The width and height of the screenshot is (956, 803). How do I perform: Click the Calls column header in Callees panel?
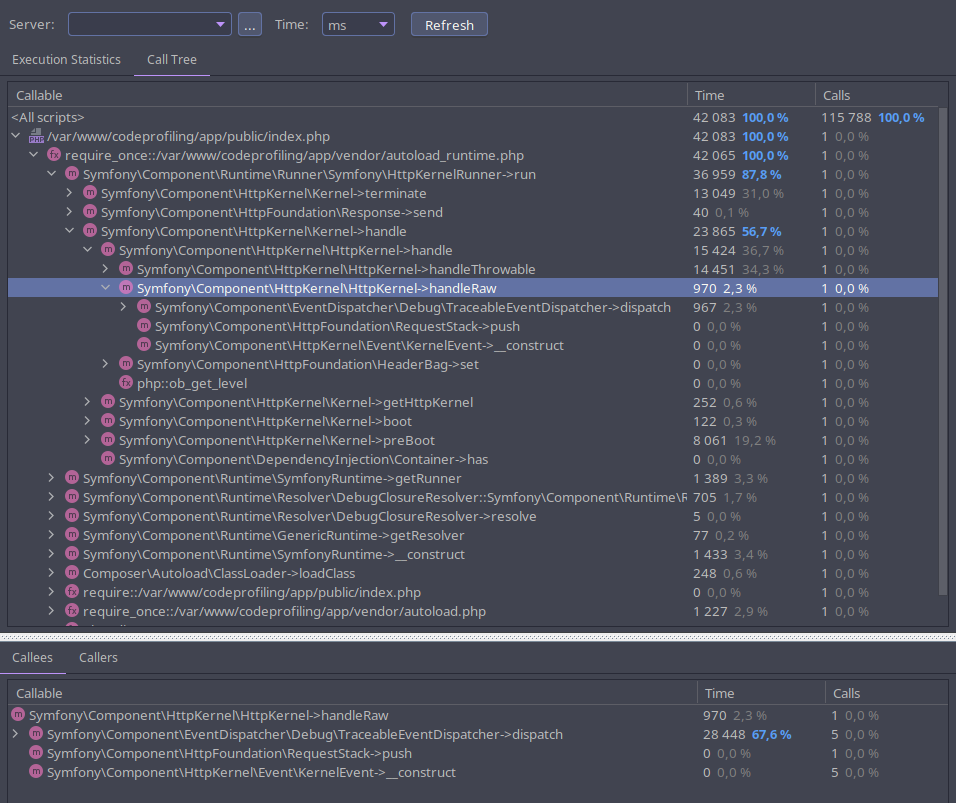886,693
